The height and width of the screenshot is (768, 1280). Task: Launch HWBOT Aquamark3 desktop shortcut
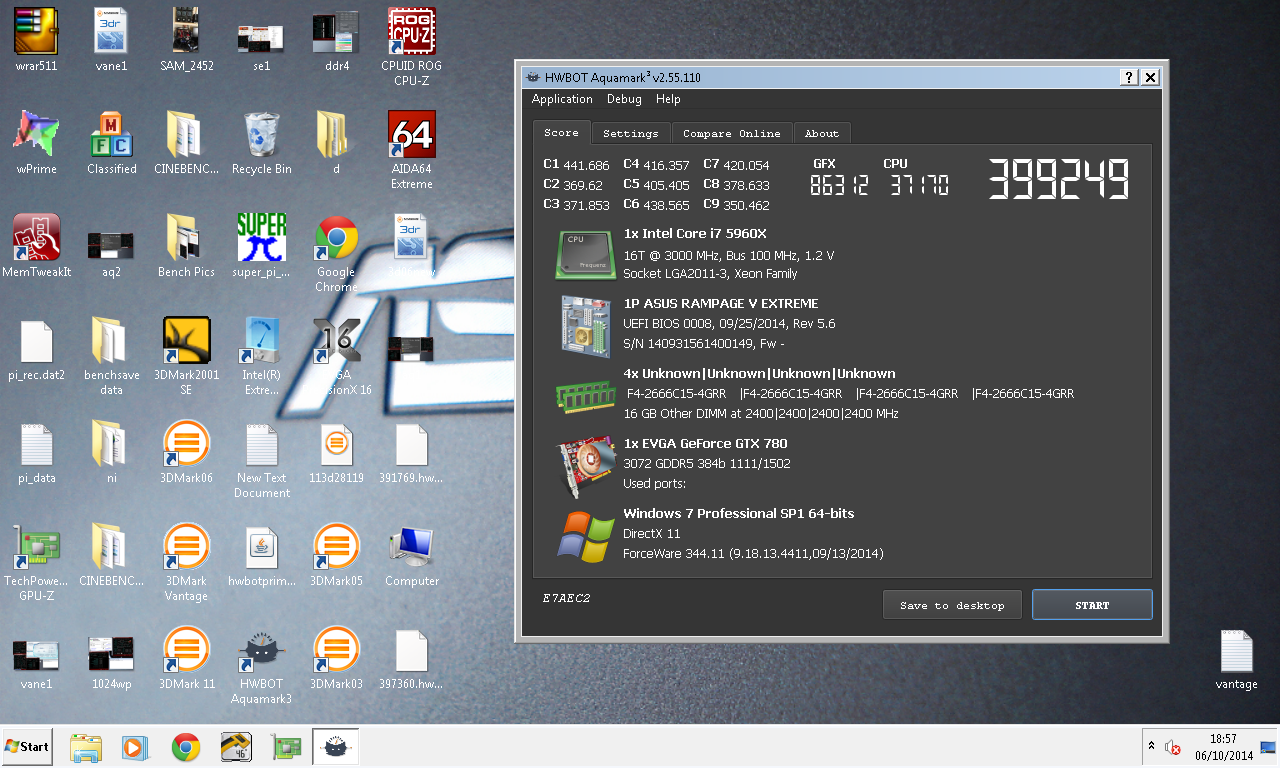coord(261,649)
